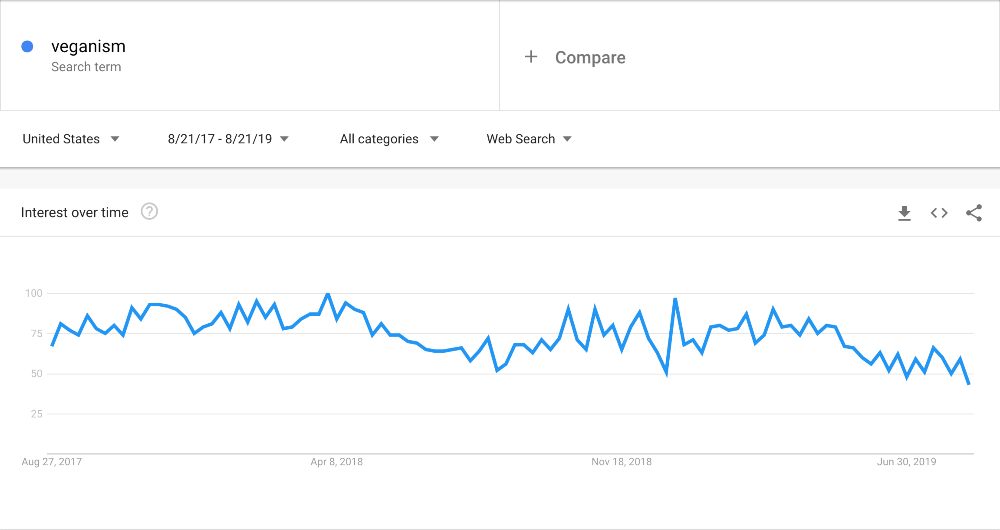Screen dimensions: 1000x530
Task: Click the plus icon next to Compare
Action: (x=531, y=57)
